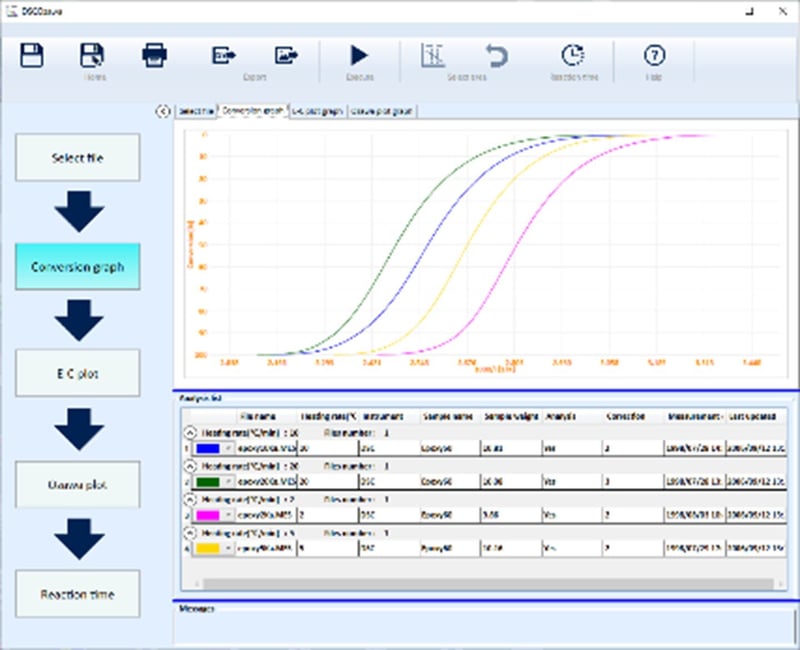This screenshot has height=650, width=800.
Task: Click the yellow color swatch
Action: [210, 548]
